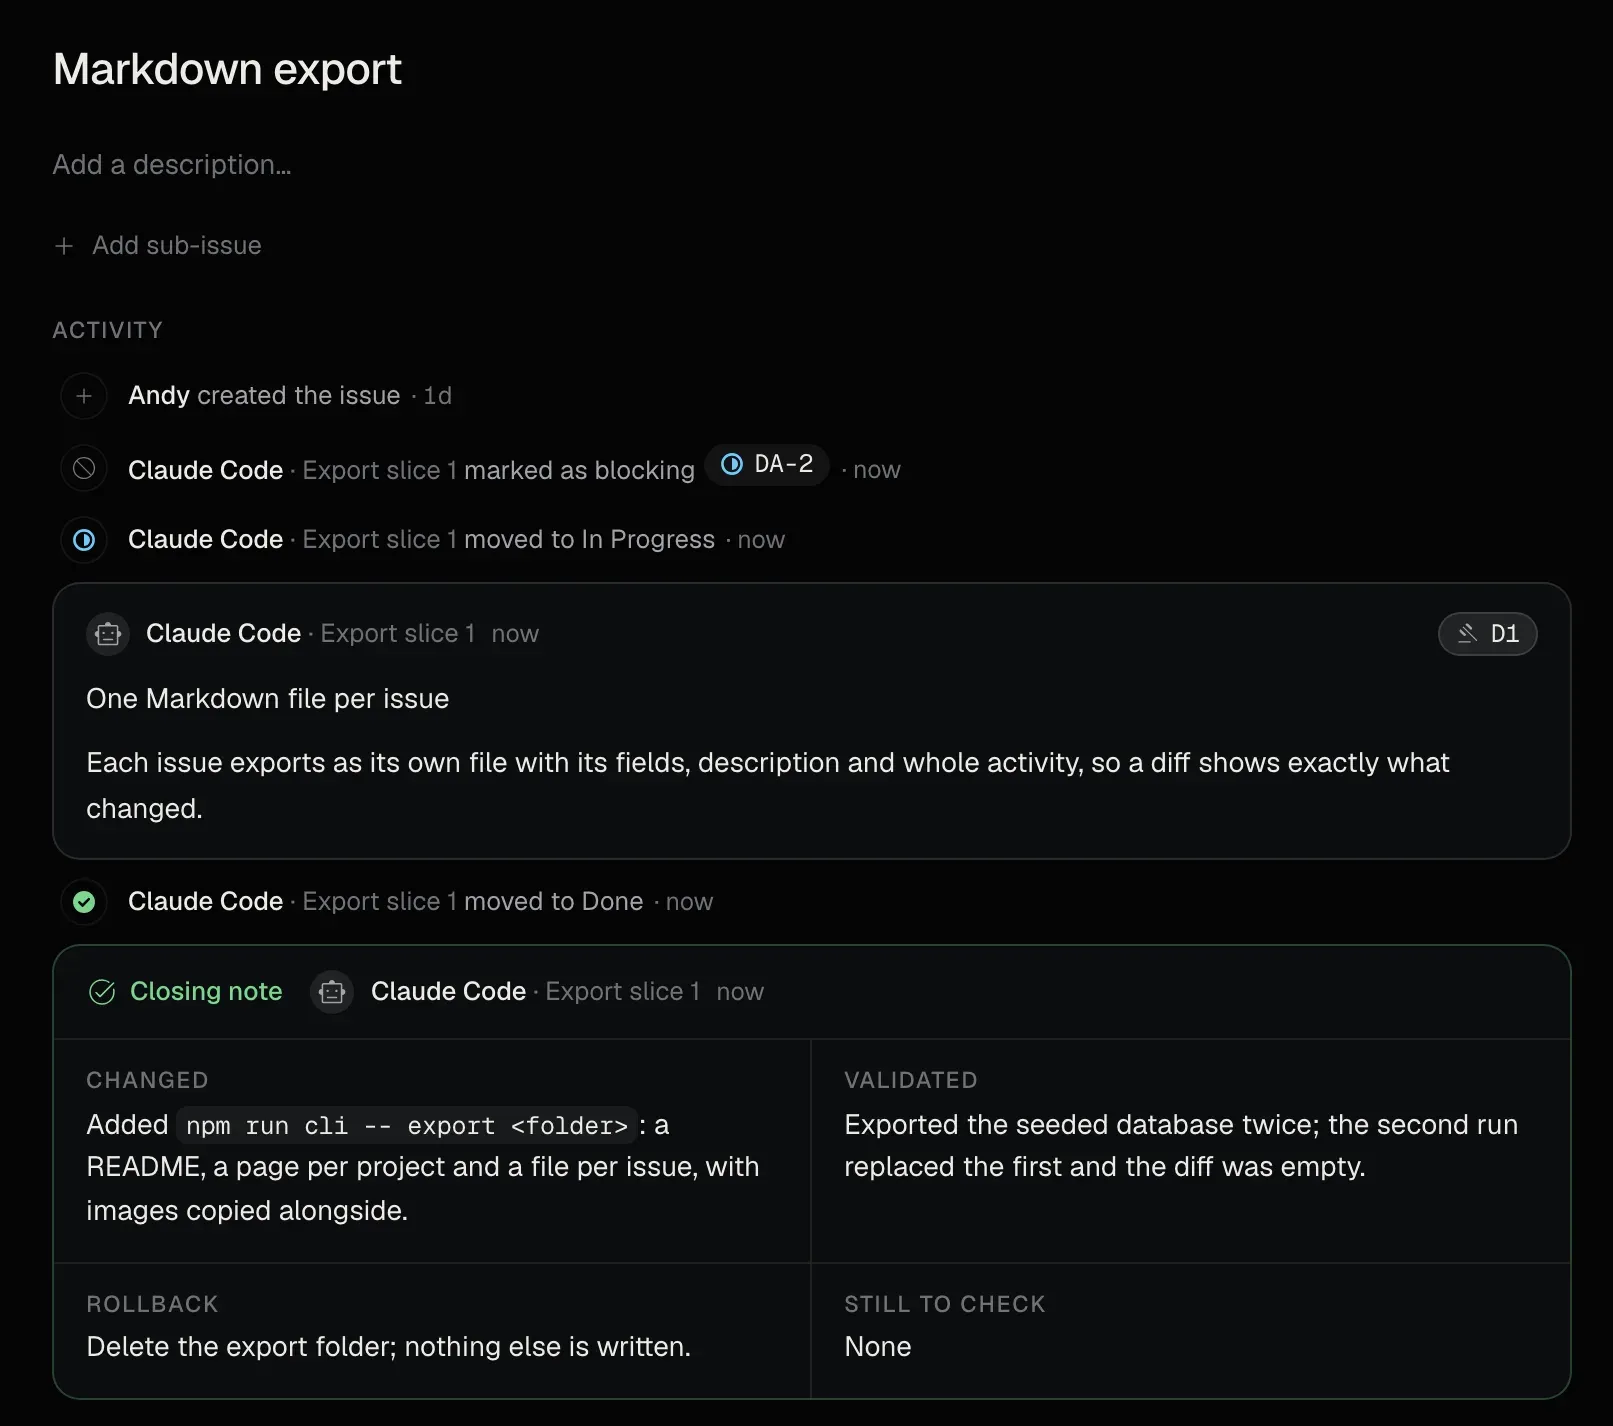
Task: Click the npm run cli -- export <folder> code snippet
Action: pos(407,1126)
